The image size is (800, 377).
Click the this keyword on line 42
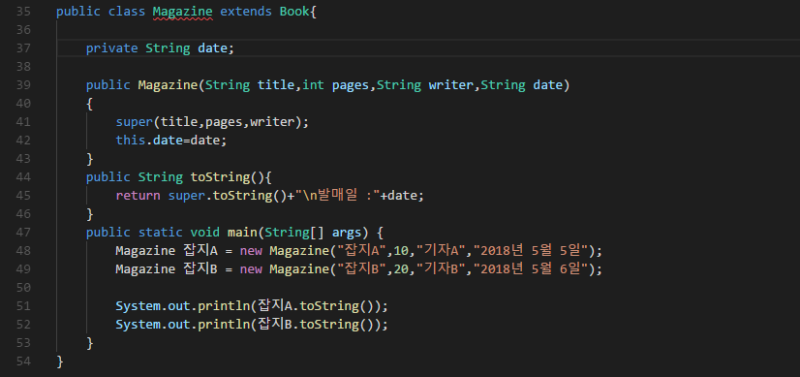(x=130, y=140)
